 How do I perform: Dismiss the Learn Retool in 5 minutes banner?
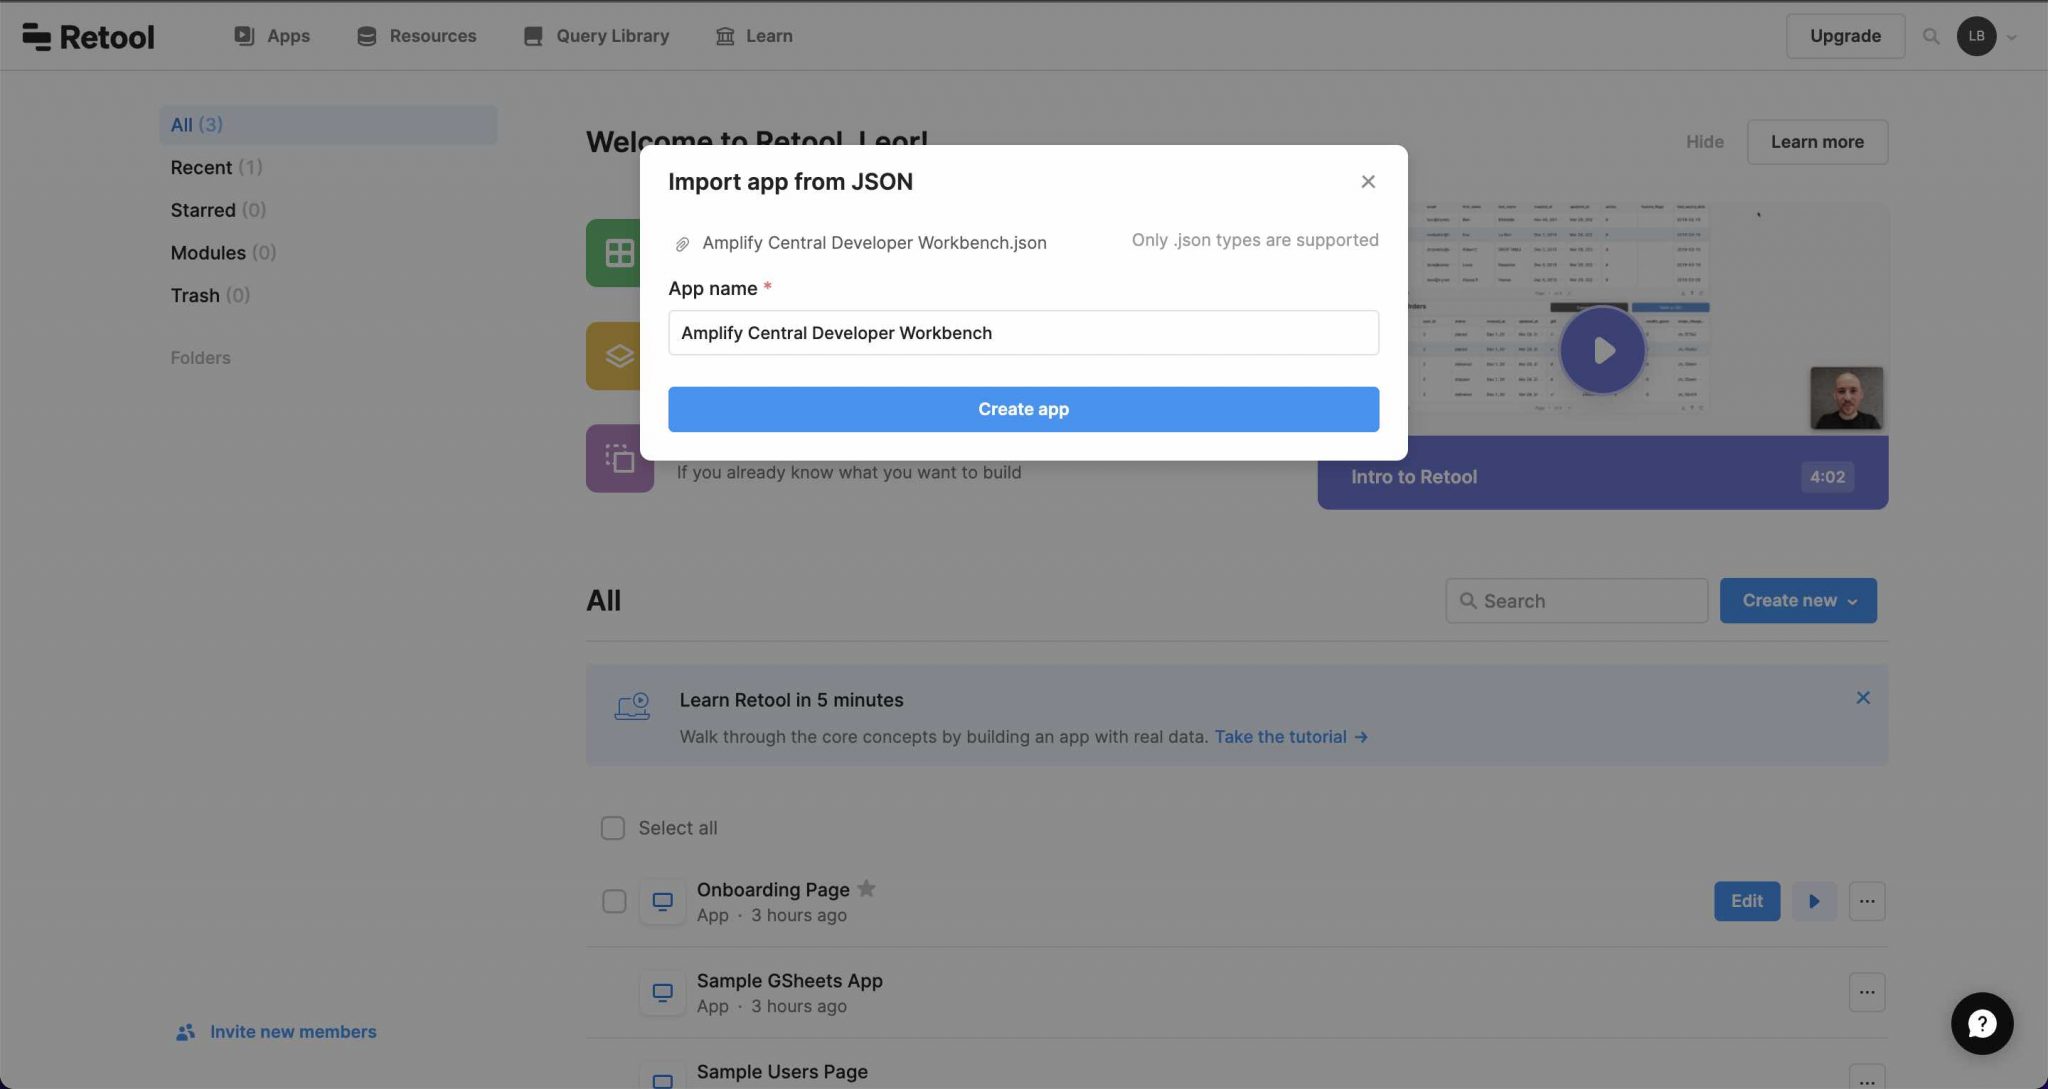1862,697
